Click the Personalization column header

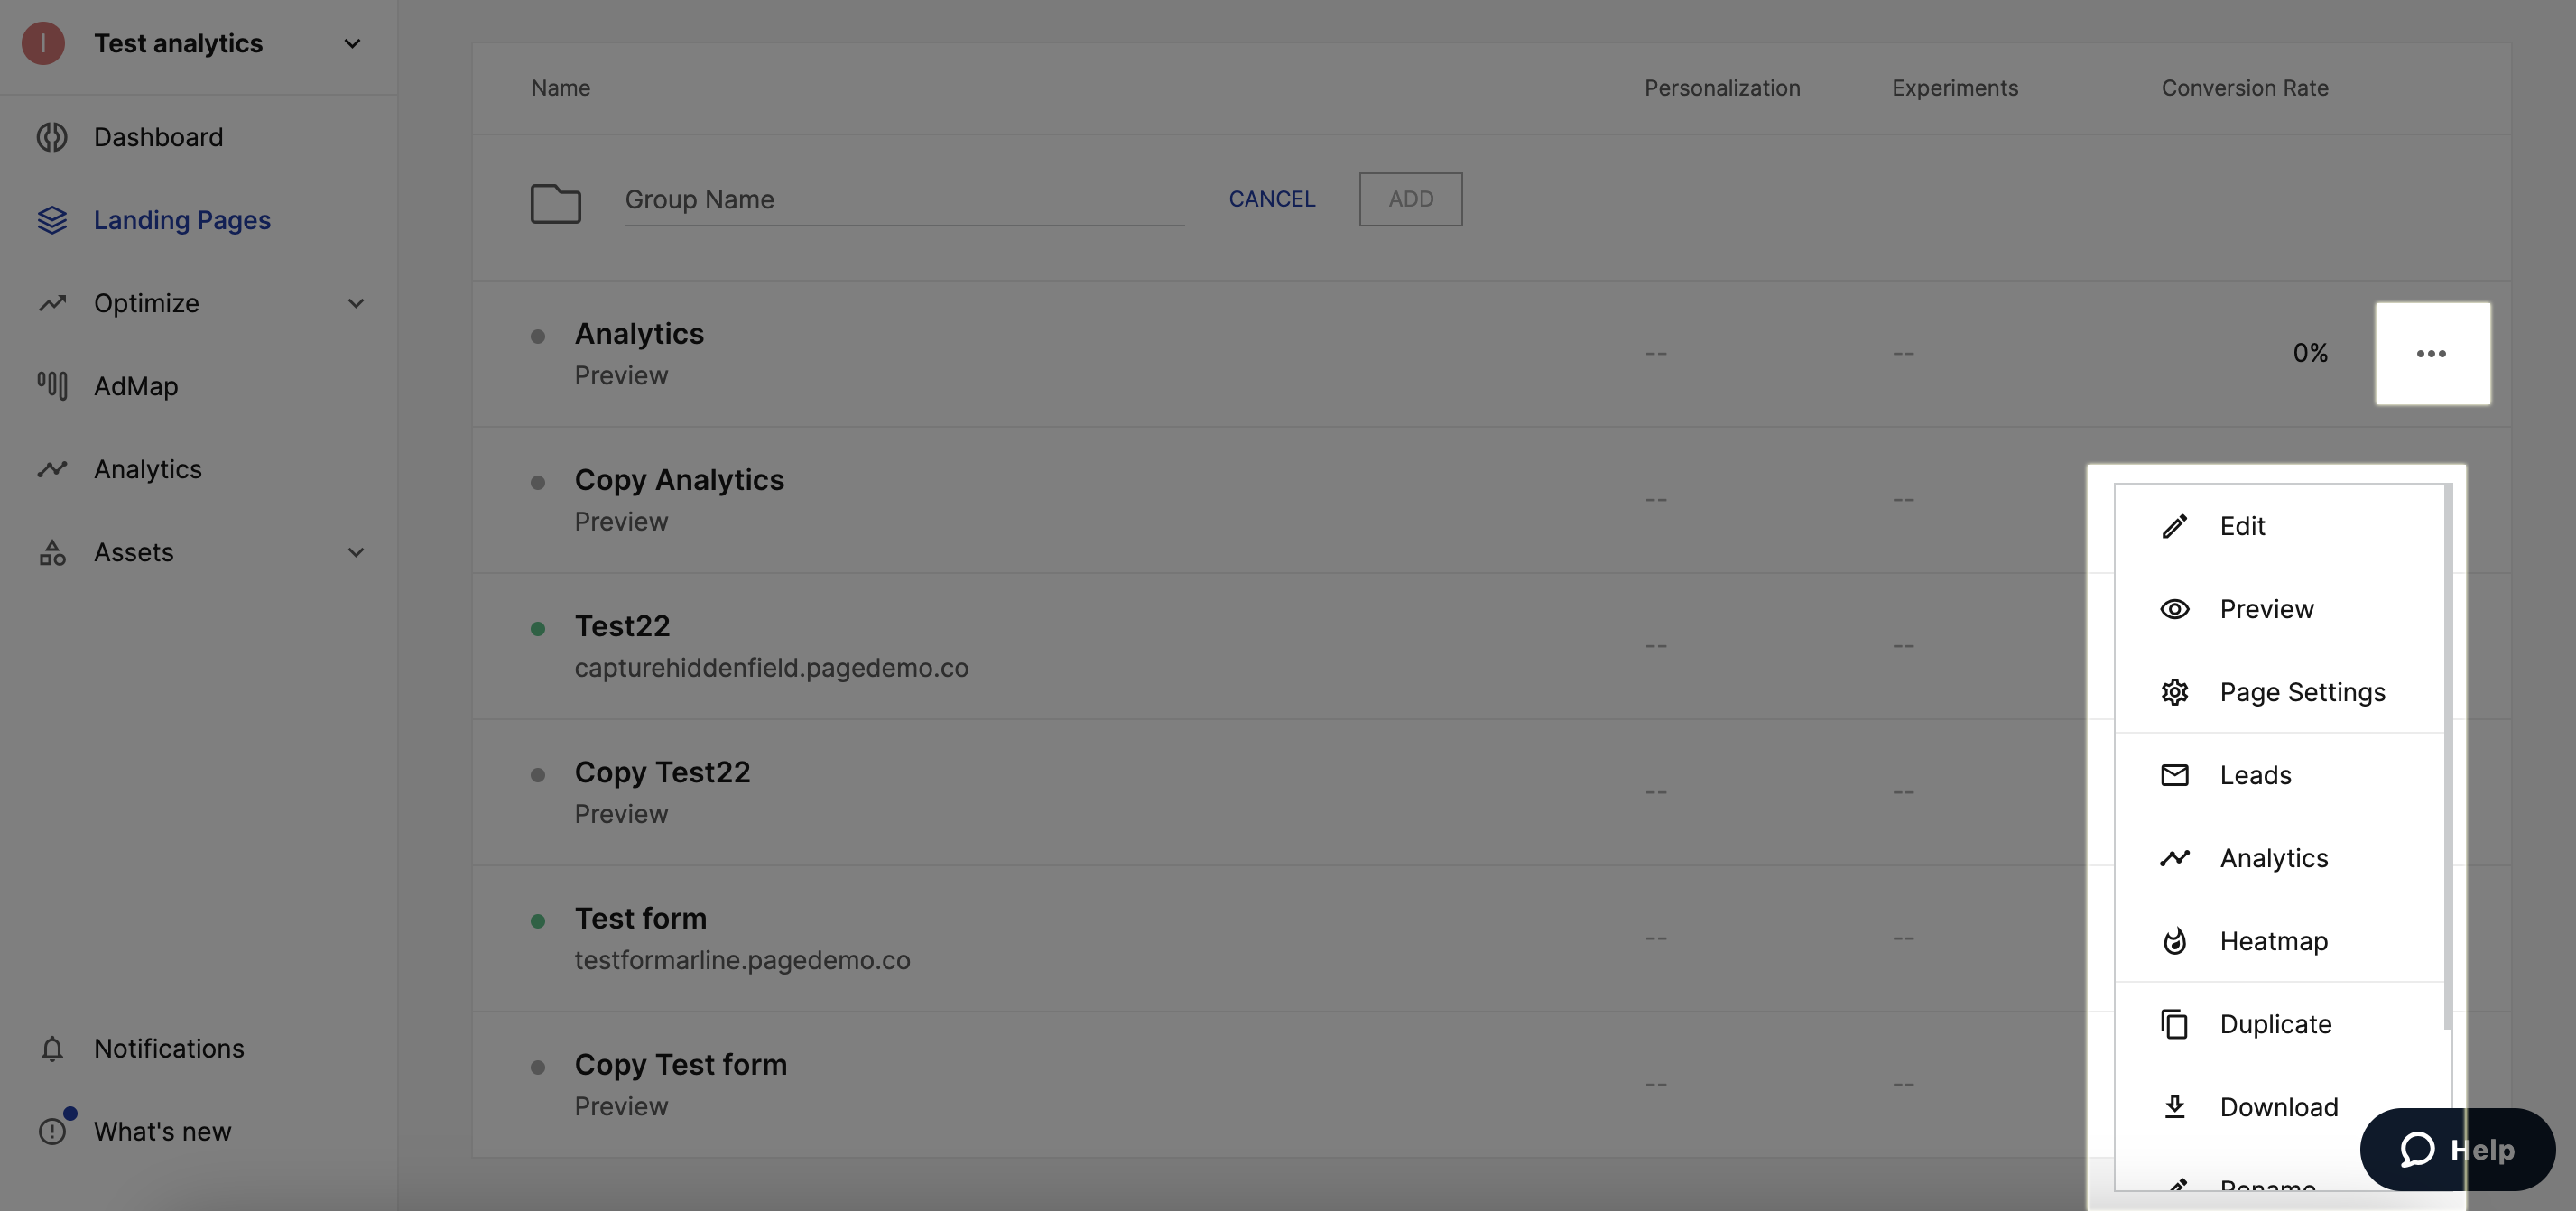pyautogui.click(x=1722, y=88)
